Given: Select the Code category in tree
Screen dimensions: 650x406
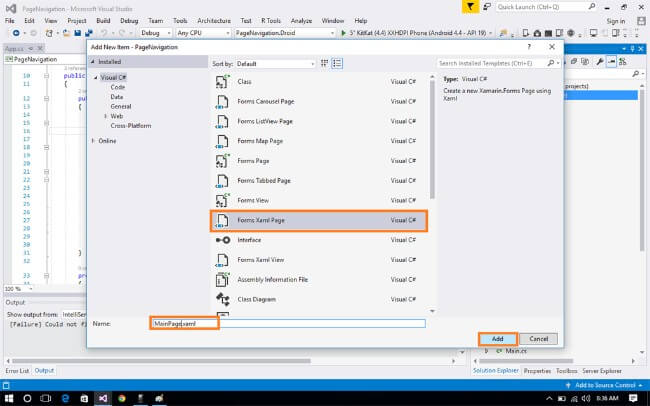Looking at the screenshot, I should click(118, 88).
